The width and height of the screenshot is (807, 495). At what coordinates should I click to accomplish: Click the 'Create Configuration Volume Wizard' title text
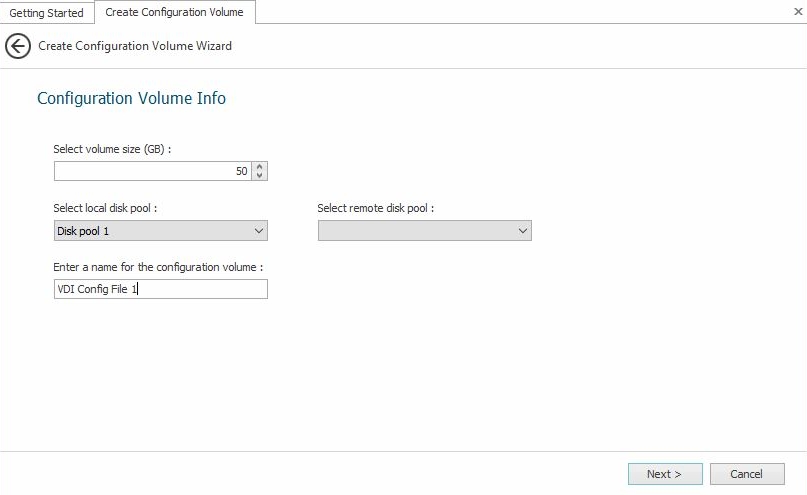(x=135, y=46)
